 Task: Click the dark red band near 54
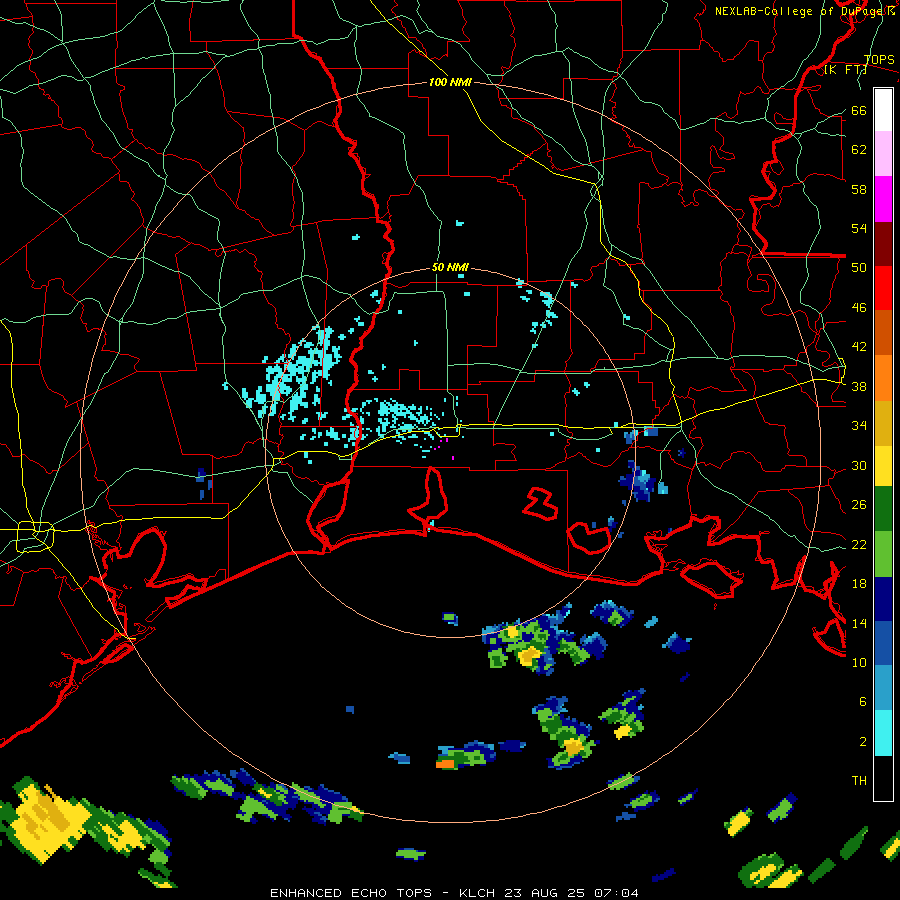point(883,243)
